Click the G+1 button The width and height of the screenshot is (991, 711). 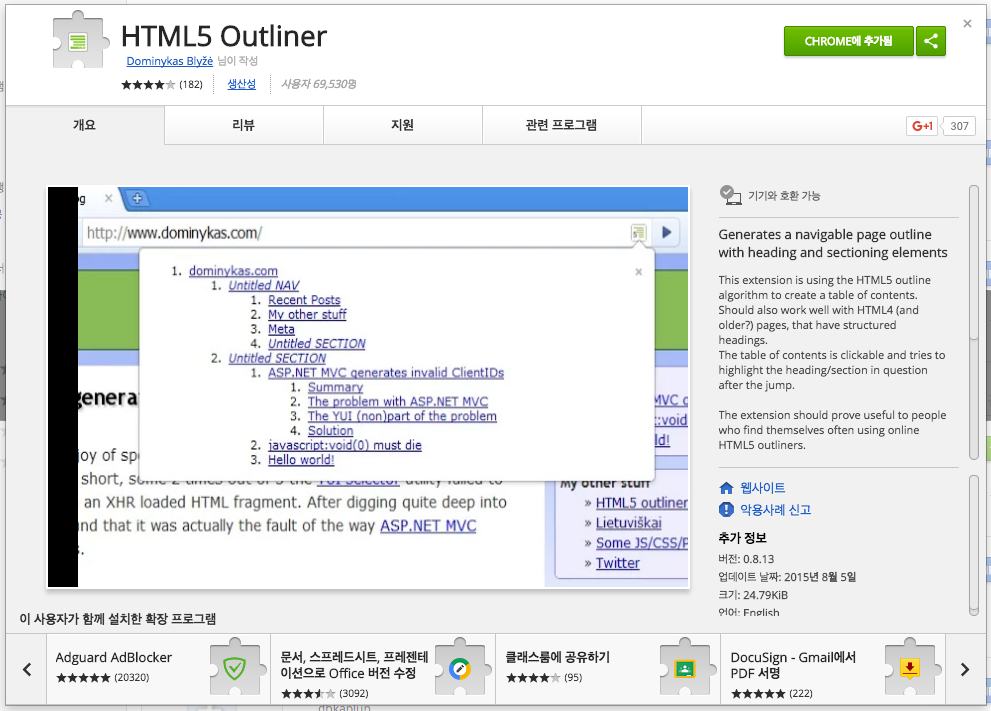[x=922, y=126]
